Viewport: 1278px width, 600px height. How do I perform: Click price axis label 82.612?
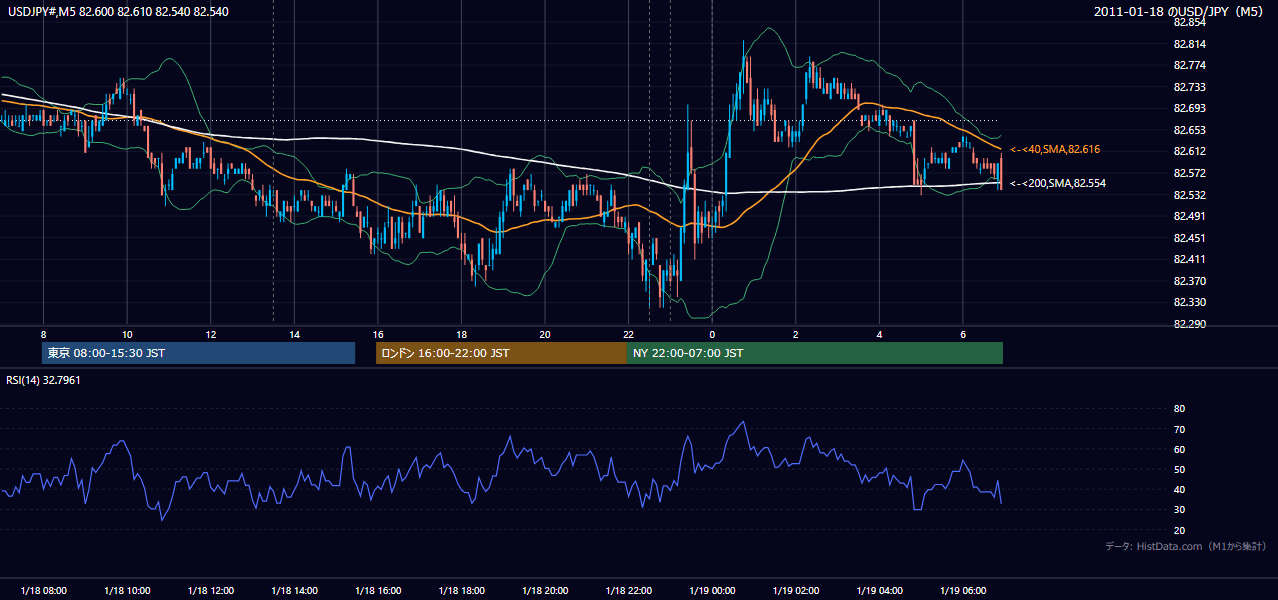(1189, 151)
